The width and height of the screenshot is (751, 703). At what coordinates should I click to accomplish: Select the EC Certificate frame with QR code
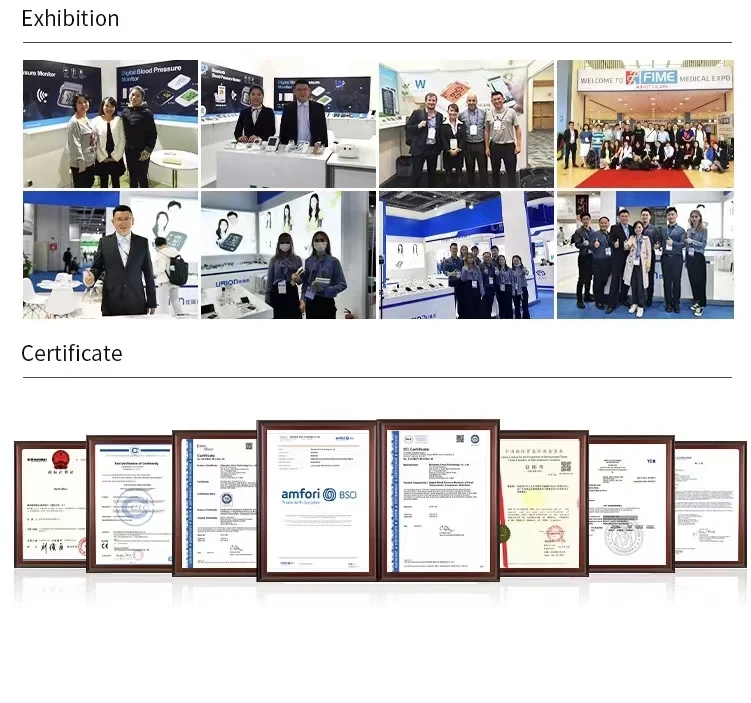(x=439, y=500)
